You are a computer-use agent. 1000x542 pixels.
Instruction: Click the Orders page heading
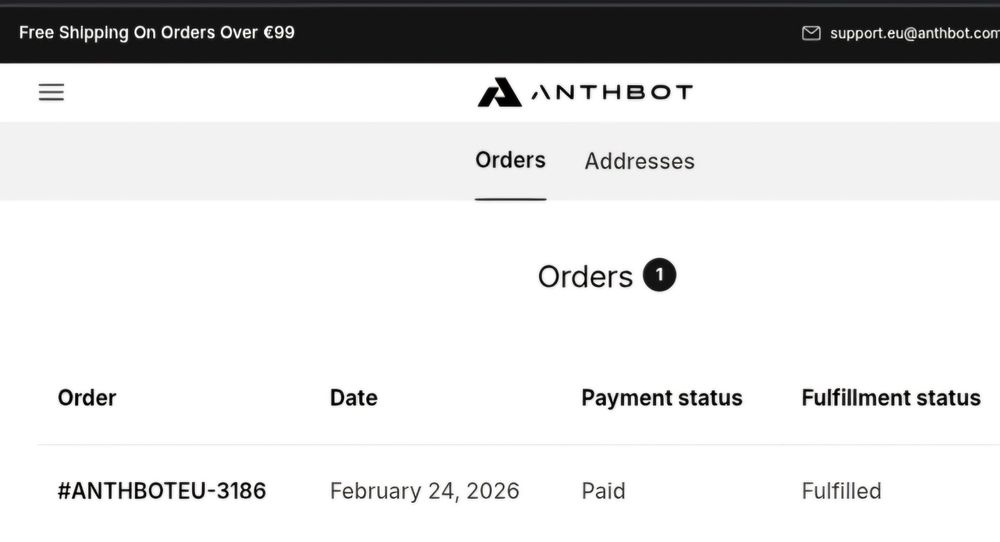[x=585, y=276]
